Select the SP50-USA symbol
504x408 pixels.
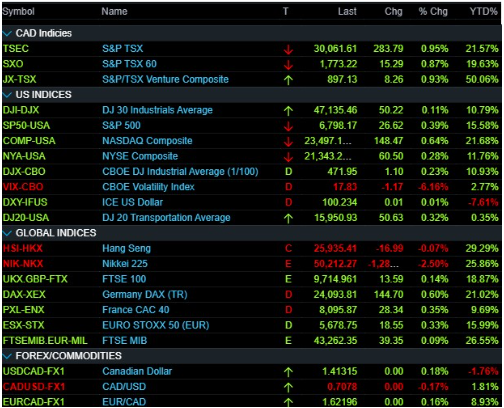(26, 125)
